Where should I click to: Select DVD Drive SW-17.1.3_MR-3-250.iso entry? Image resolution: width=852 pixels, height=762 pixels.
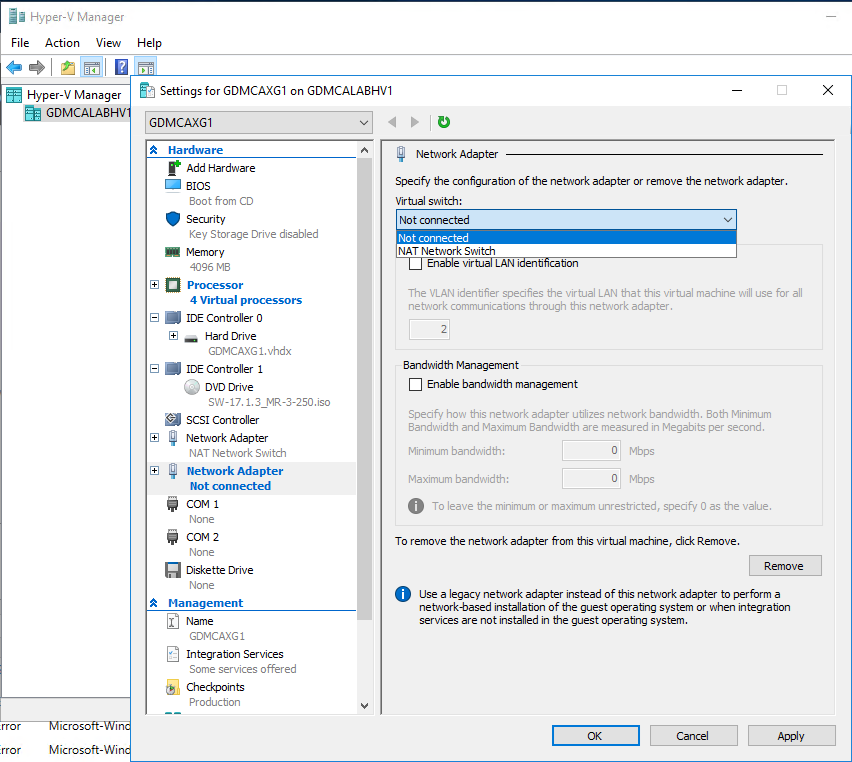269,402
